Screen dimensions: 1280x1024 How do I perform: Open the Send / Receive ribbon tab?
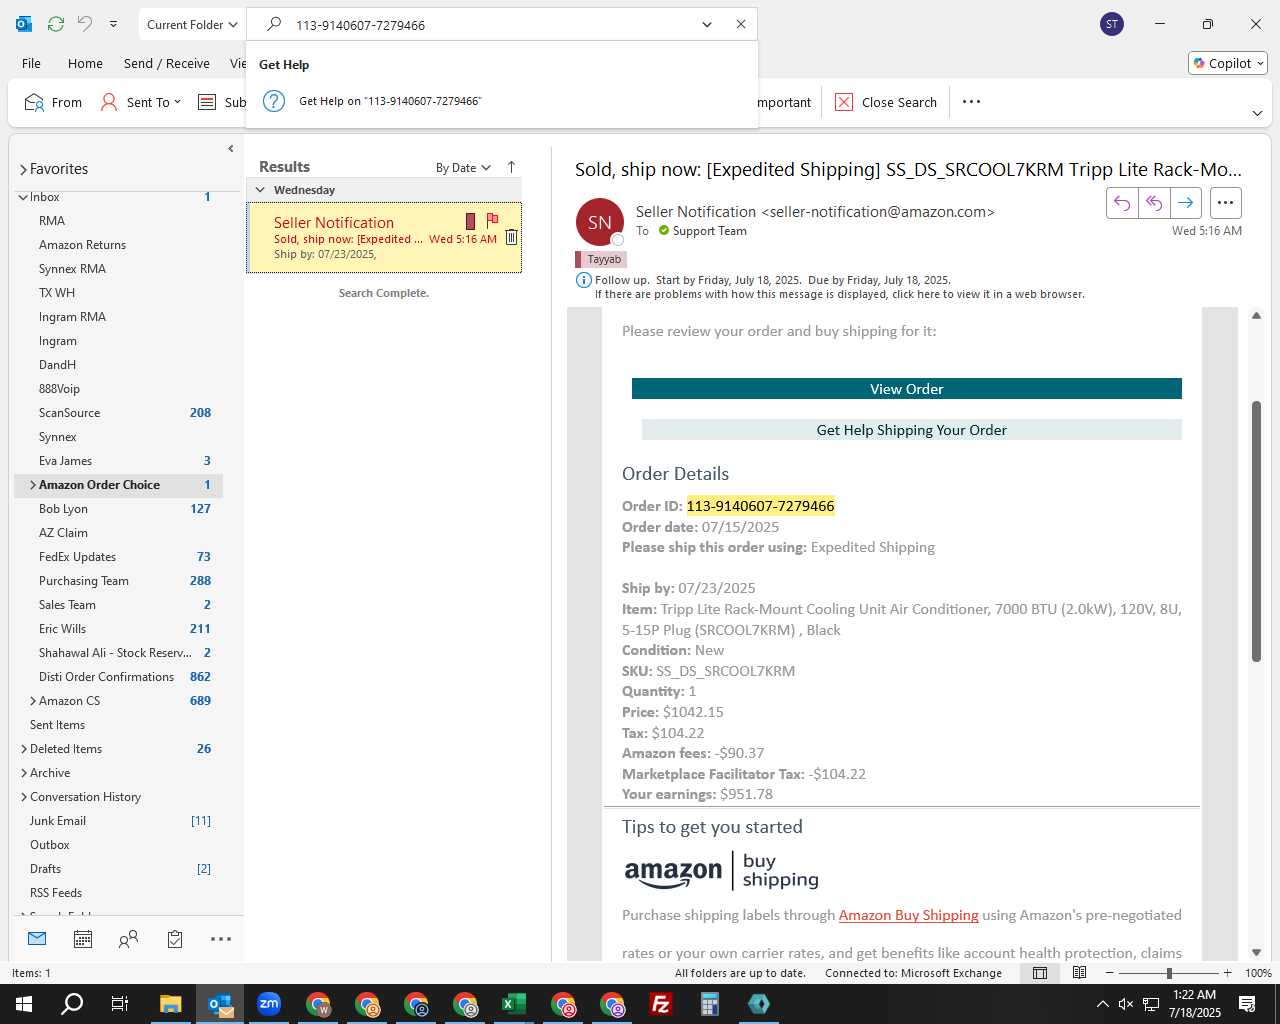[x=167, y=63]
